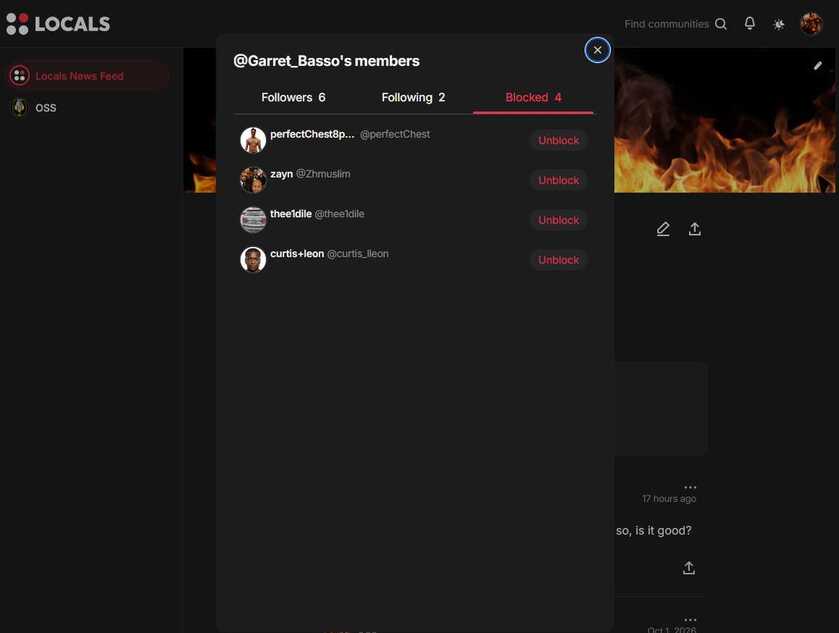Open curtis+leon's avatar
The height and width of the screenshot is (633, 839).
pyautogui.click(x=253, y=260)
